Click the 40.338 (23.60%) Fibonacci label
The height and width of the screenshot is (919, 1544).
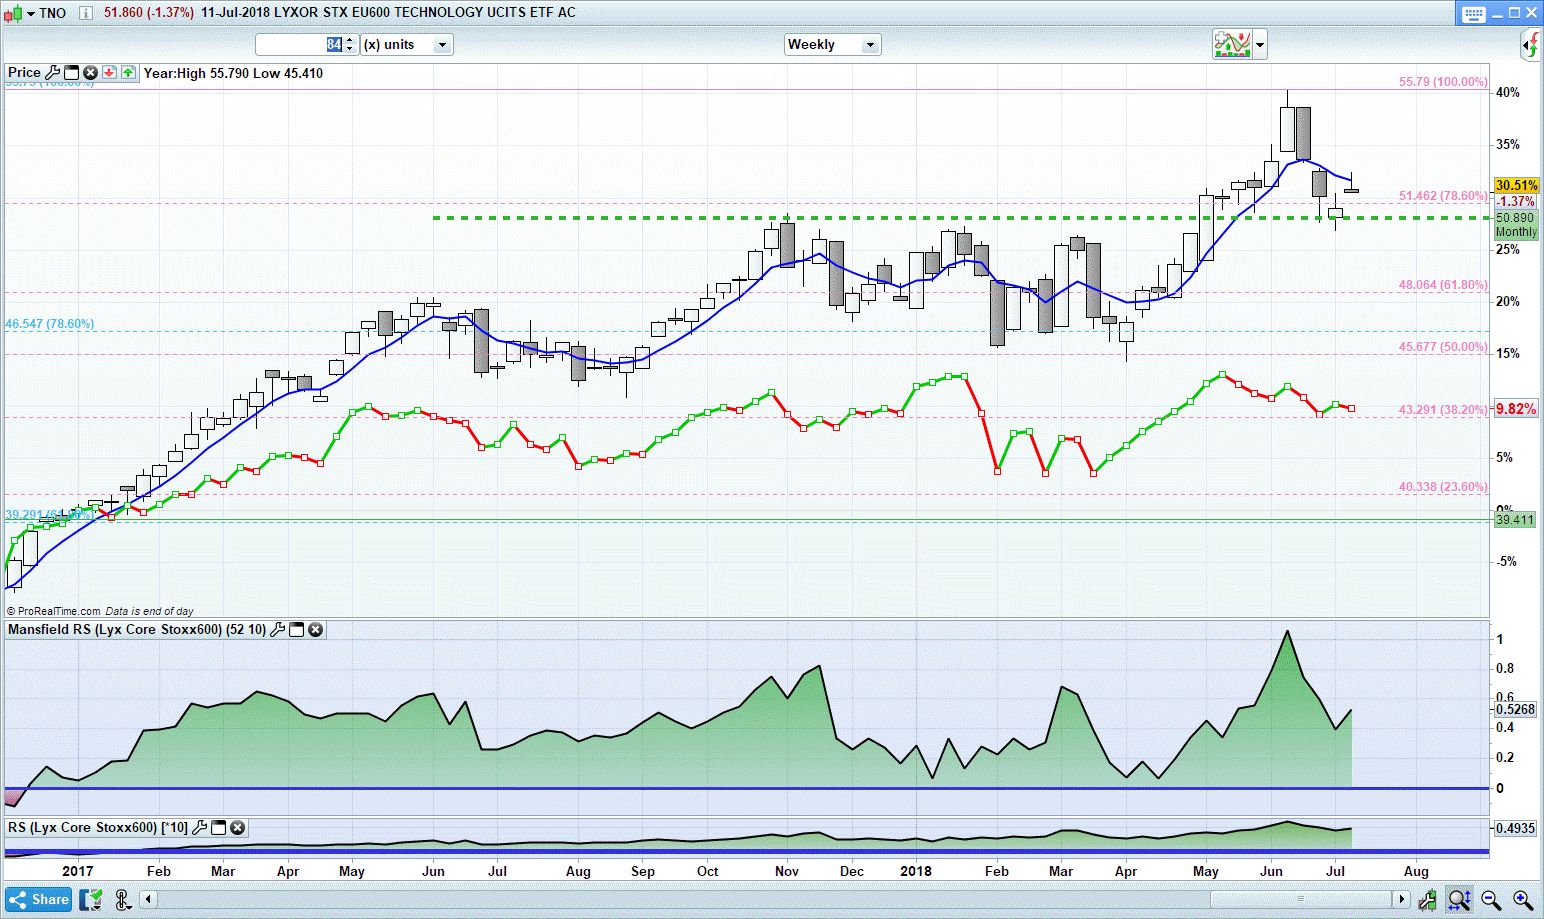(1443, 487)
